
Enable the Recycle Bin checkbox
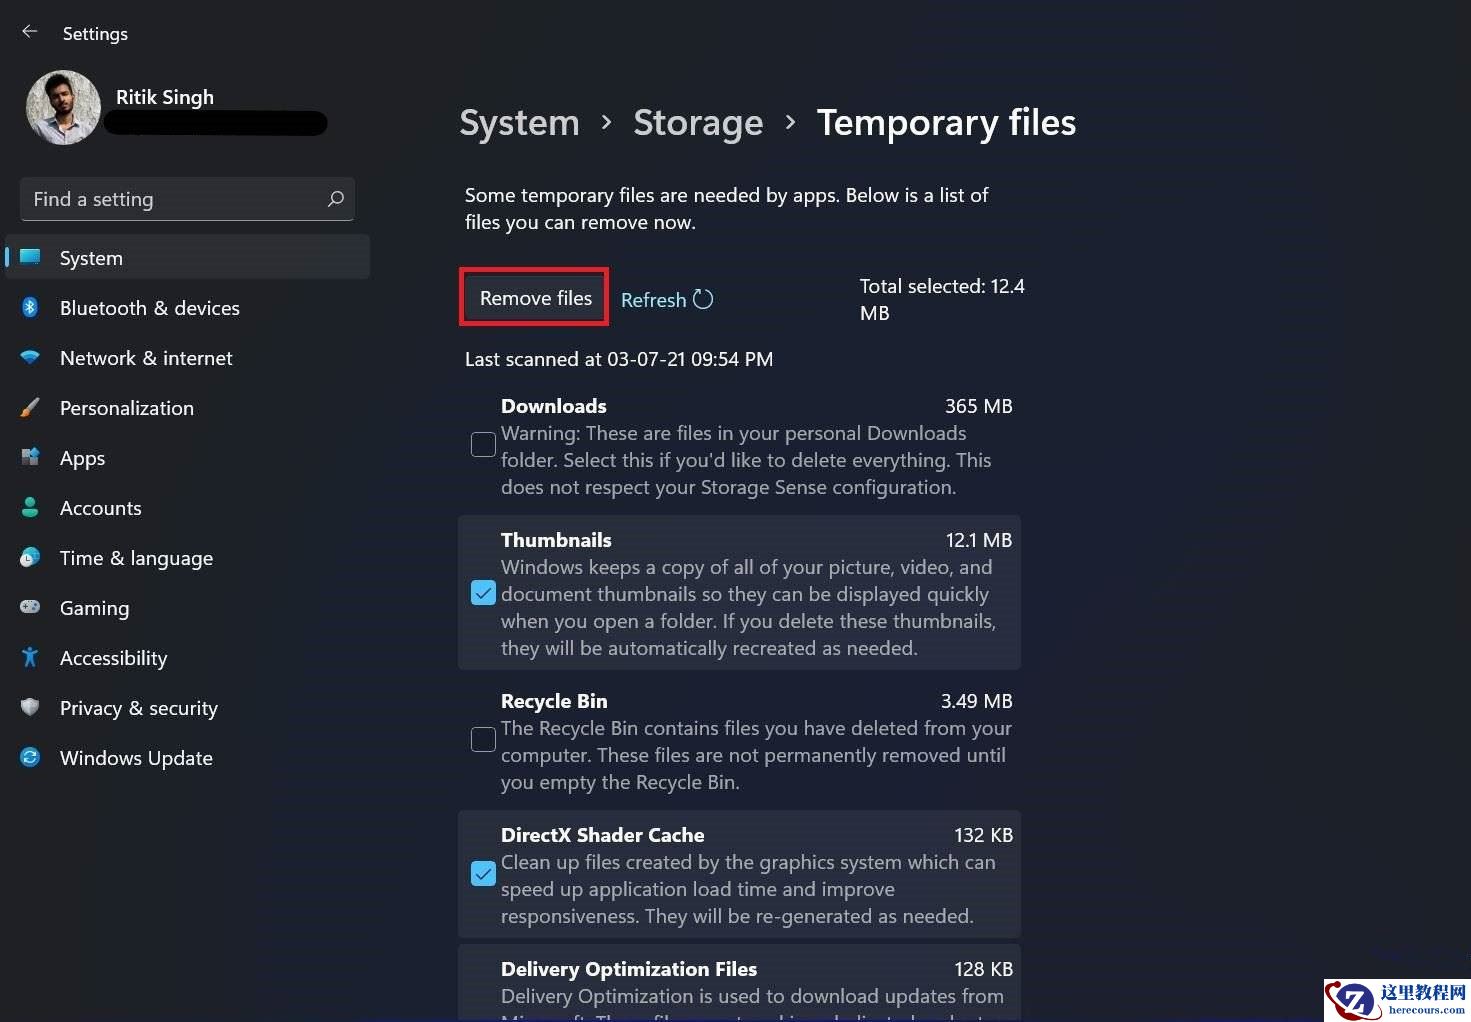coord(483,739)
